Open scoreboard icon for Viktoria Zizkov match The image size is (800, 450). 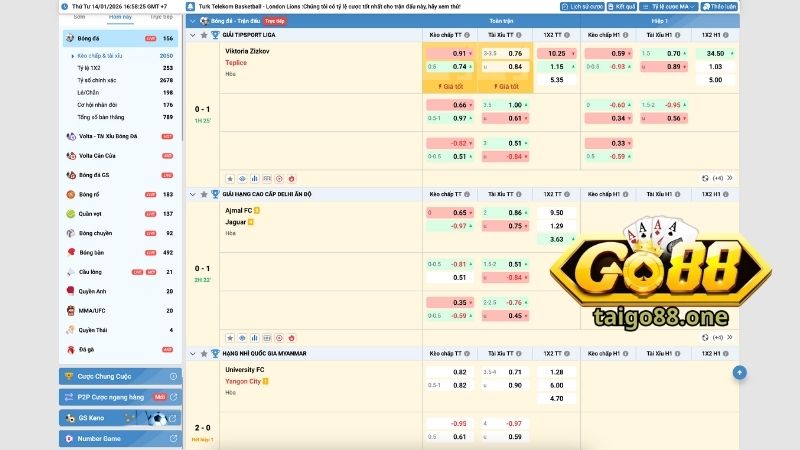coord(267,179)
